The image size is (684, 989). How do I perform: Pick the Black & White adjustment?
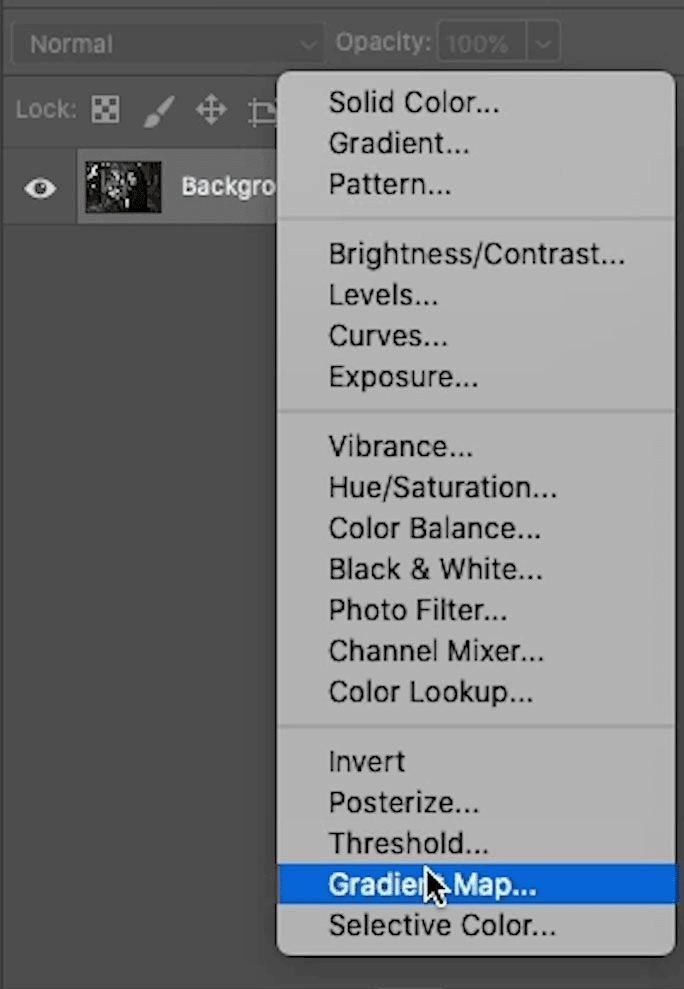(435, 570)
